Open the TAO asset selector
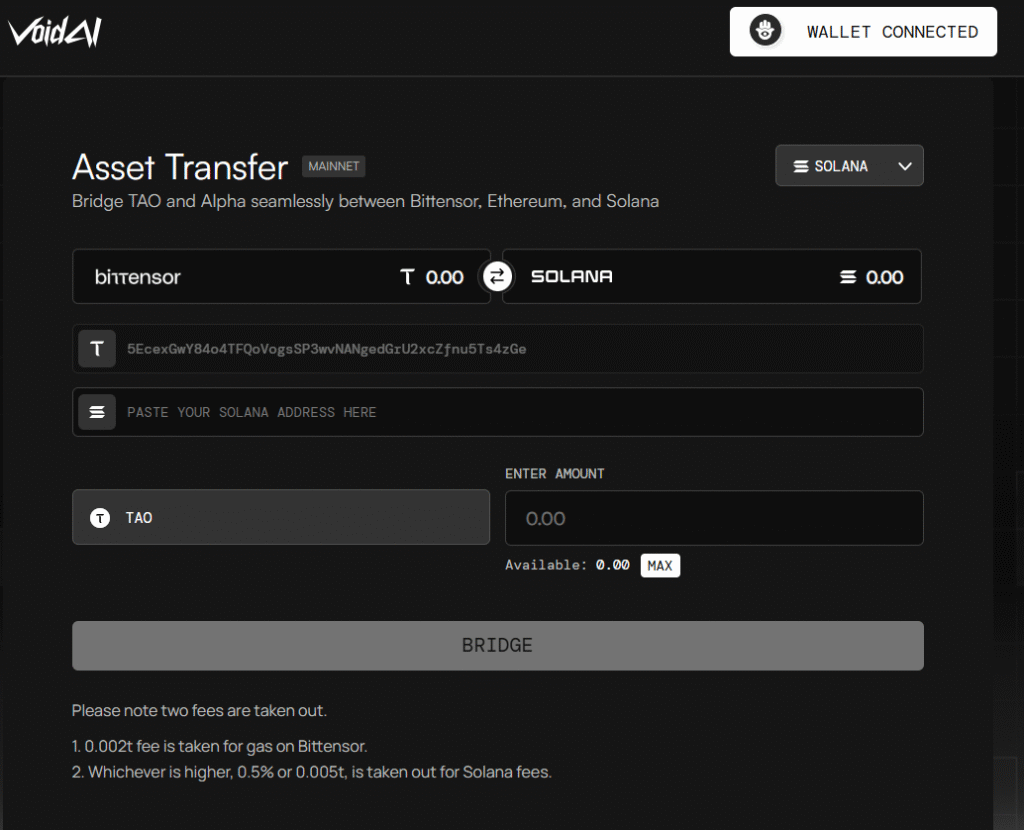1024x830 pixels. tap(281, 518)
